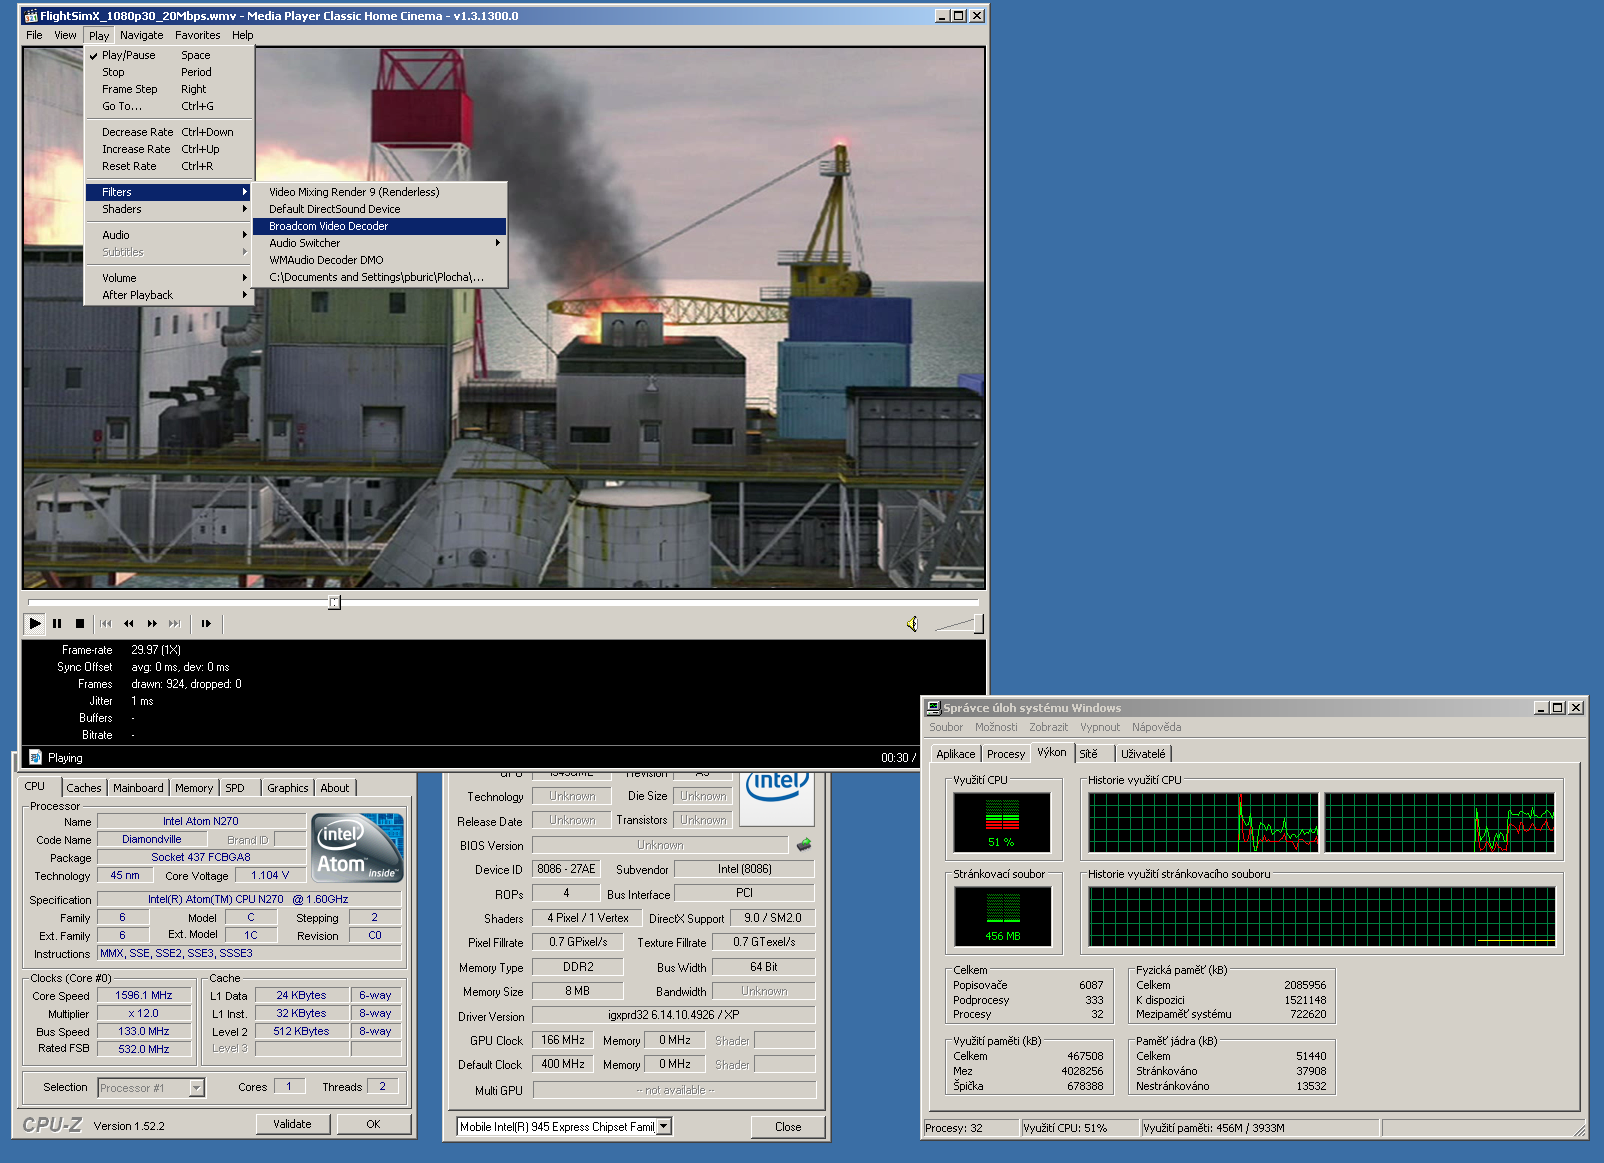Choose Go To... in Play menu

point(169,106)
